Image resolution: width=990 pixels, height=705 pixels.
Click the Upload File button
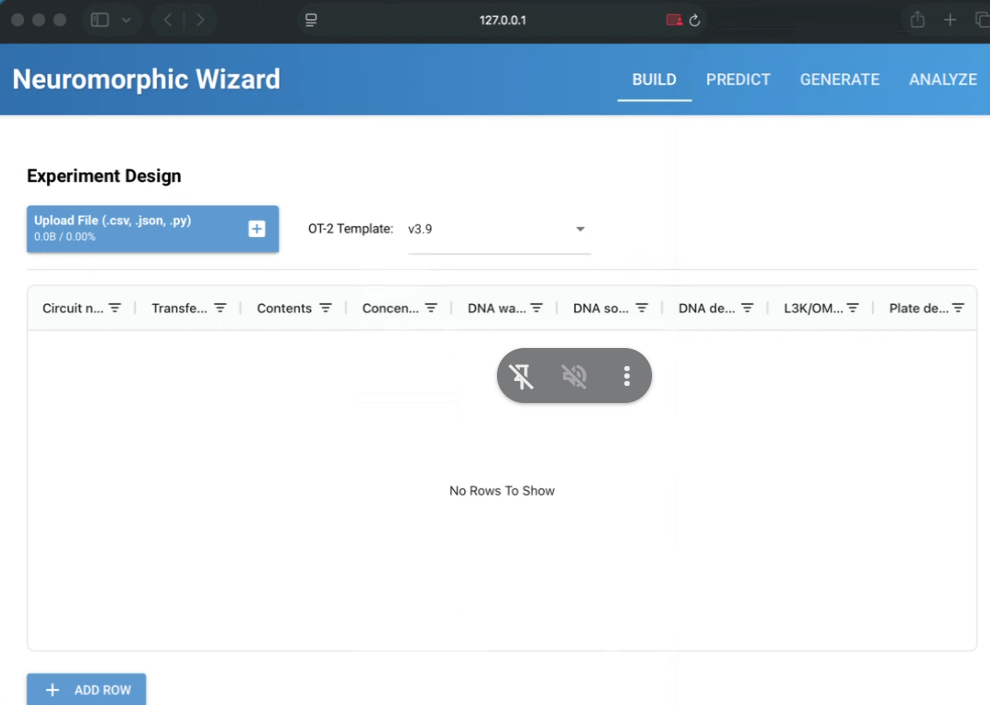coord(153,228)
